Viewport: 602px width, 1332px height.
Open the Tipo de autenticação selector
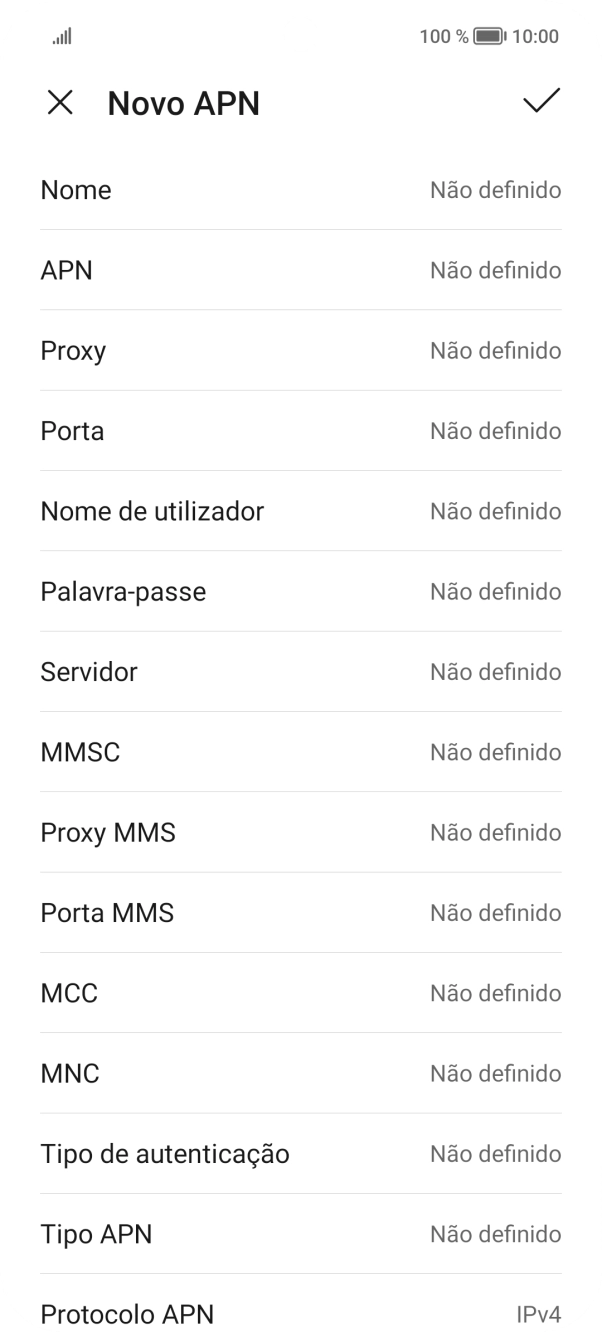coord(301,1153)
